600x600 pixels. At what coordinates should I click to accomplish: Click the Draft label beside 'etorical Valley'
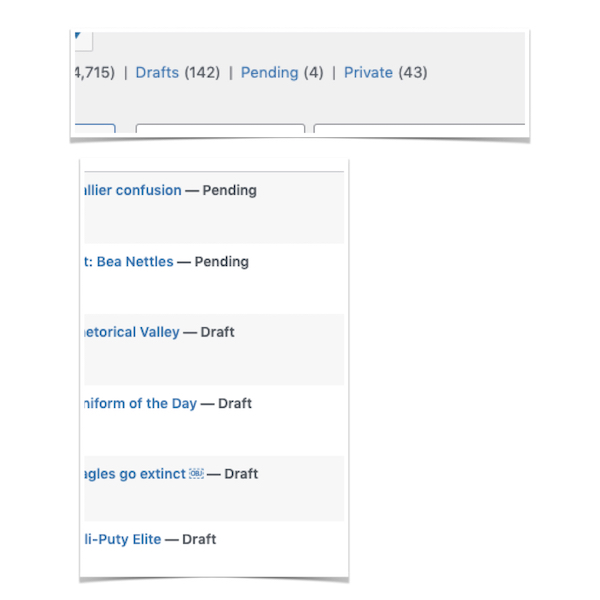tap(217, 332)
